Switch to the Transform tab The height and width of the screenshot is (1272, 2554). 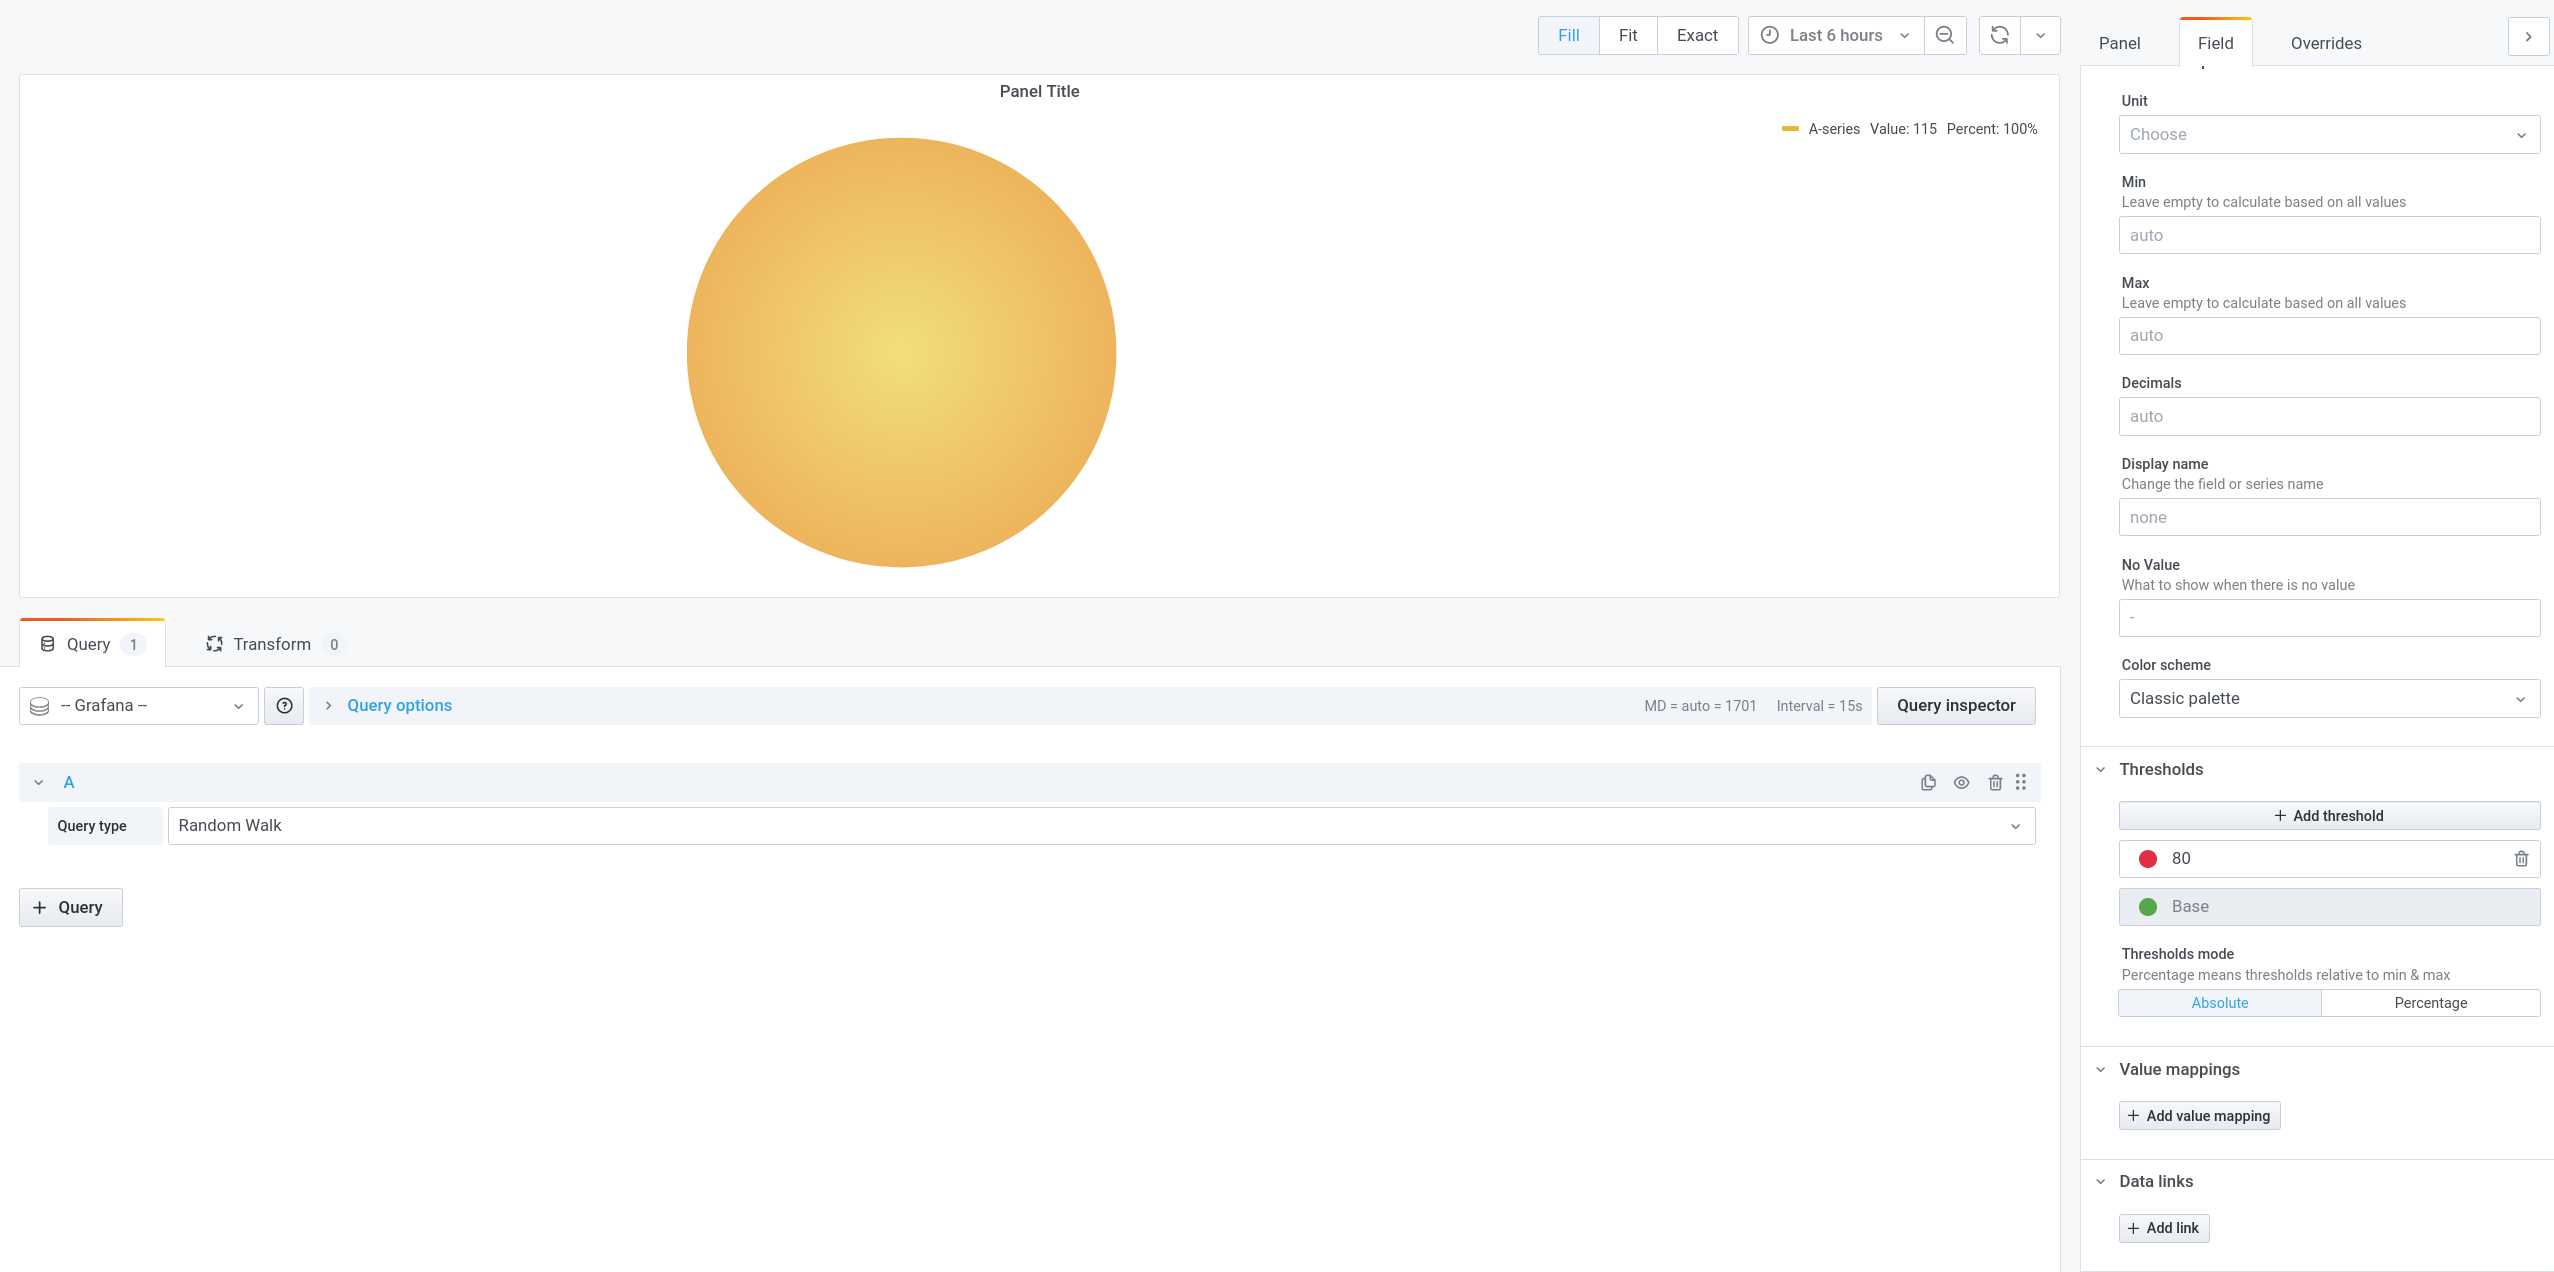[270, 643]
